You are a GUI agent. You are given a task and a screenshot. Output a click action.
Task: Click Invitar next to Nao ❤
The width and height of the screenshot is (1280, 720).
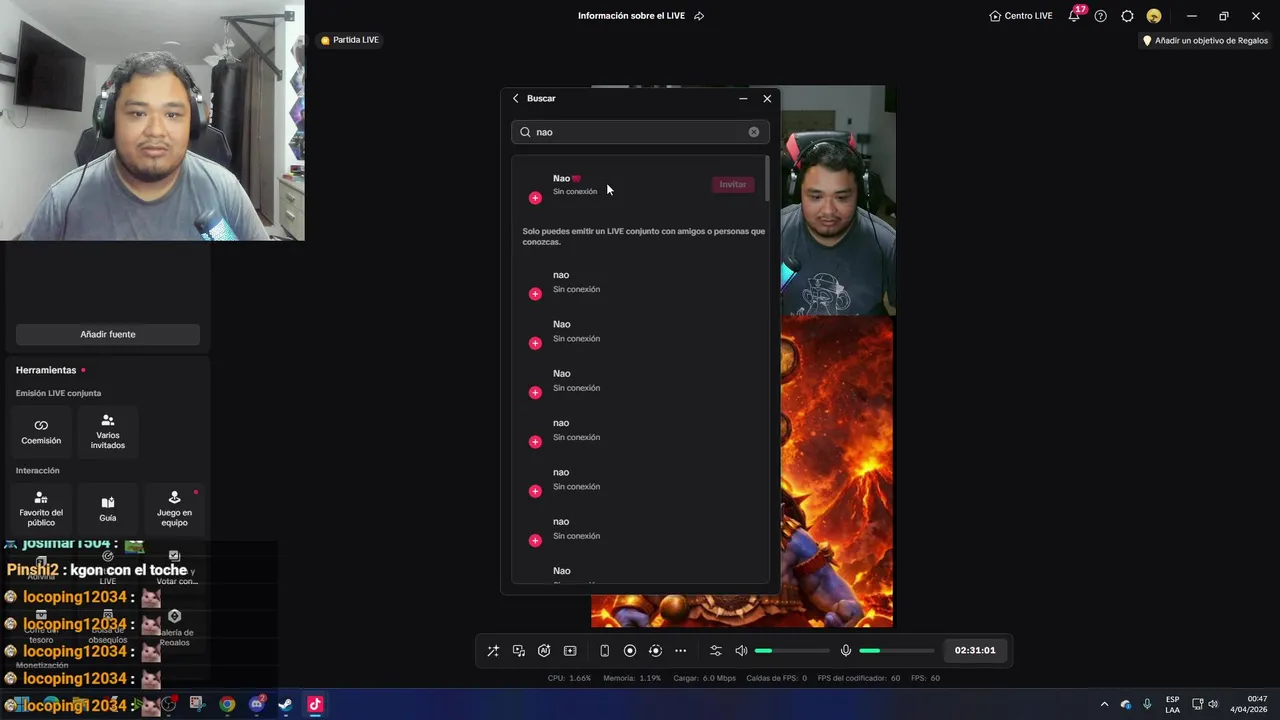[733, 184]
